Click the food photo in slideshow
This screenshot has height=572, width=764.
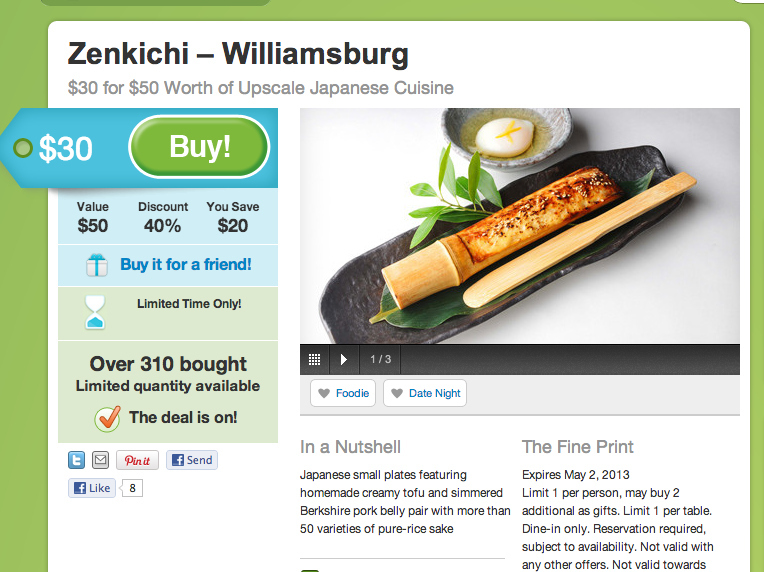click(520, 226)
